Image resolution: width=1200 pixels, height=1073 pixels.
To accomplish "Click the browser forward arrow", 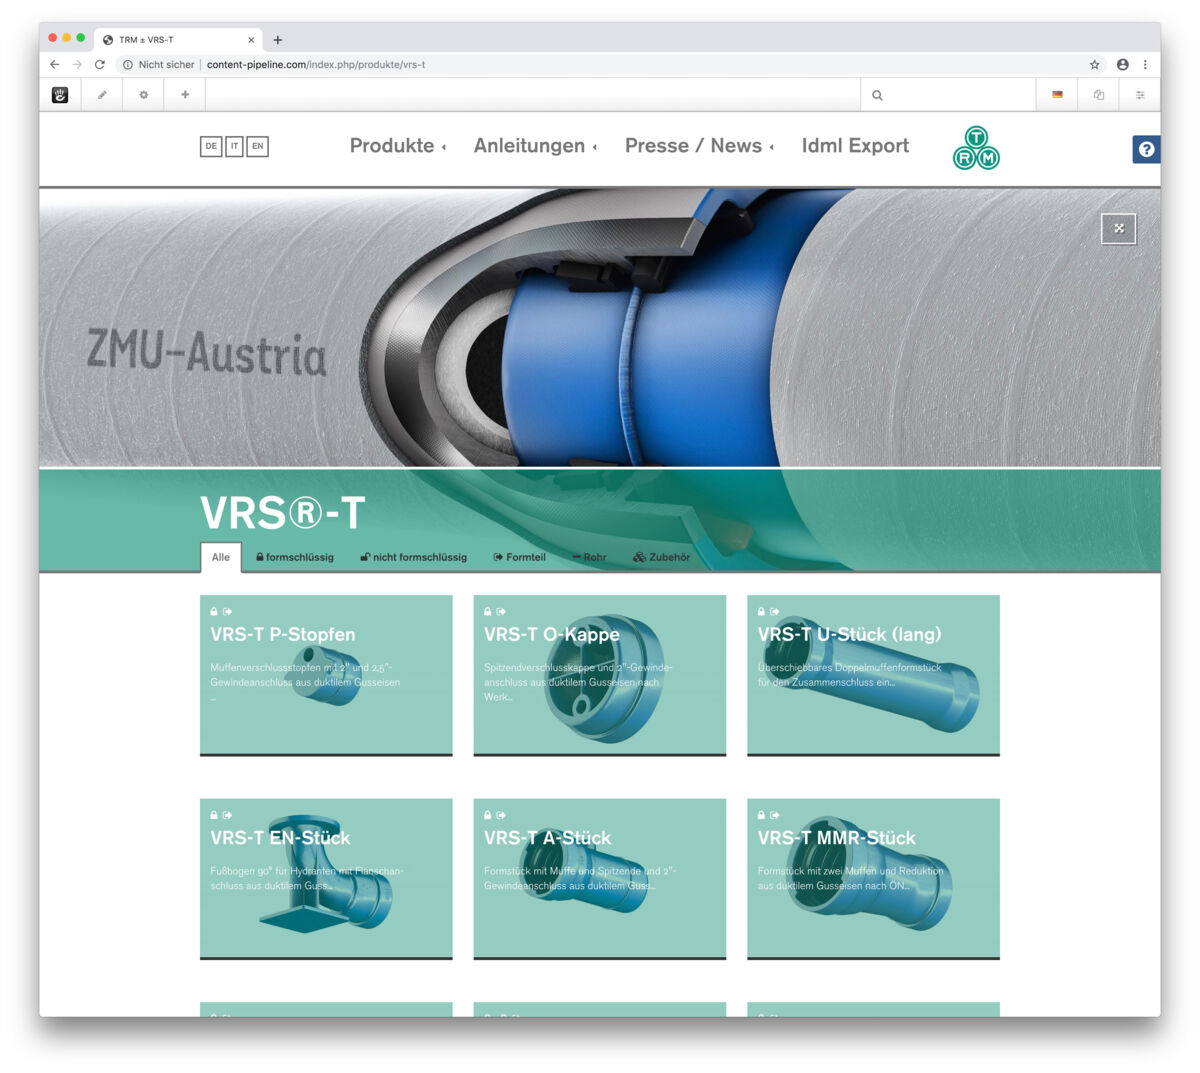I will coord(77,64).
